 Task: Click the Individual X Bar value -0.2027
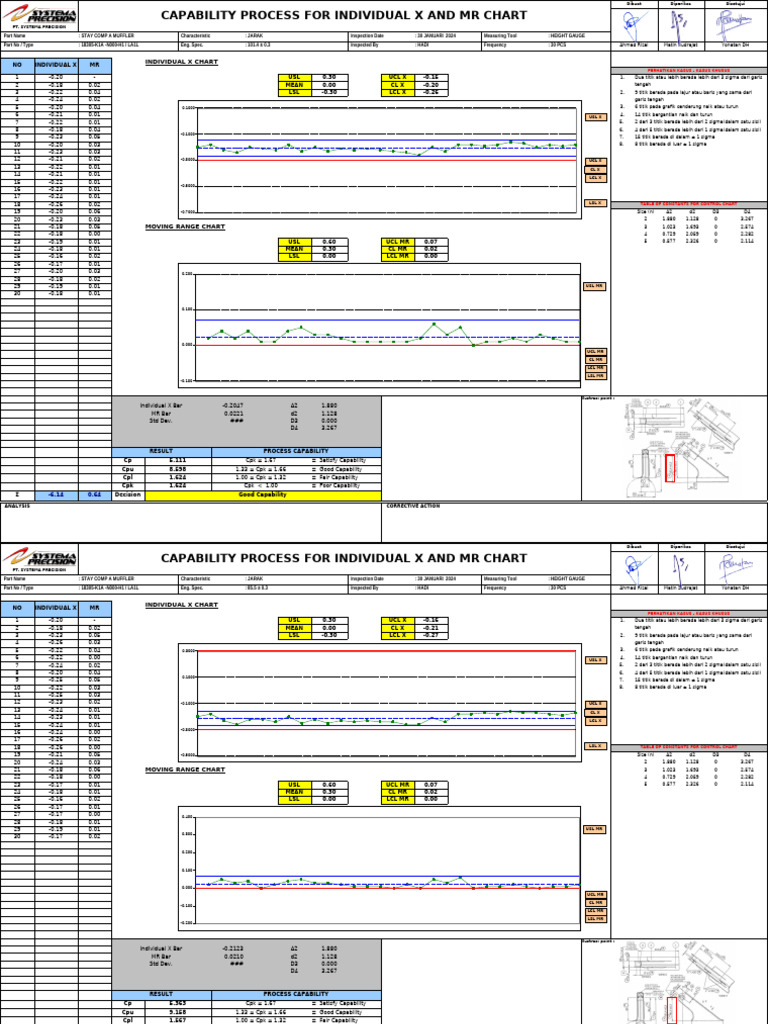232,406
